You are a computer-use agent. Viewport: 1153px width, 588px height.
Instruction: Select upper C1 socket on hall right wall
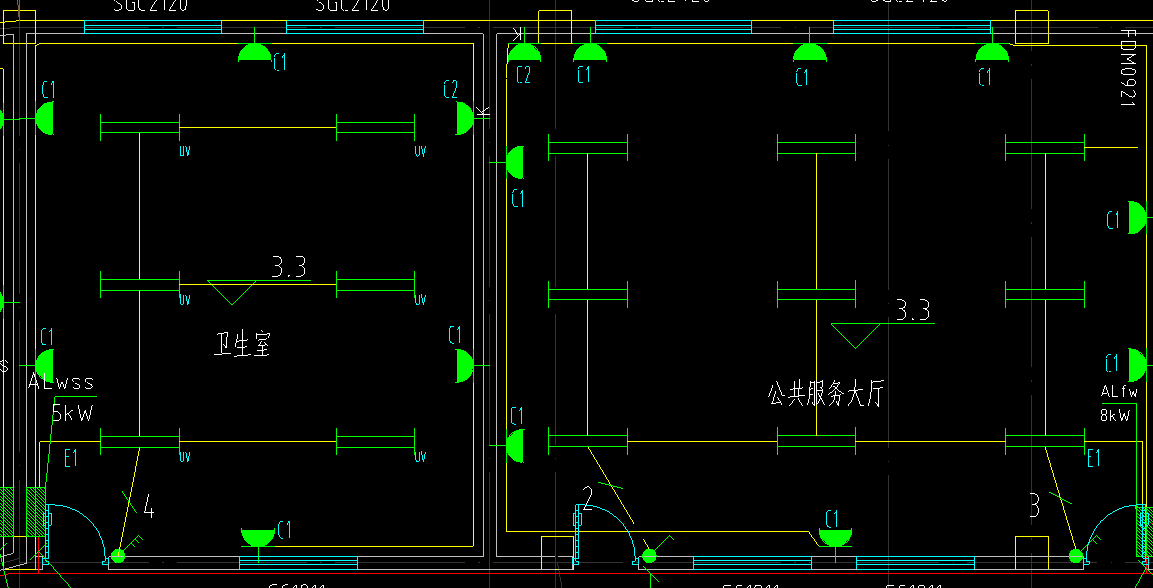[1138, 218]
